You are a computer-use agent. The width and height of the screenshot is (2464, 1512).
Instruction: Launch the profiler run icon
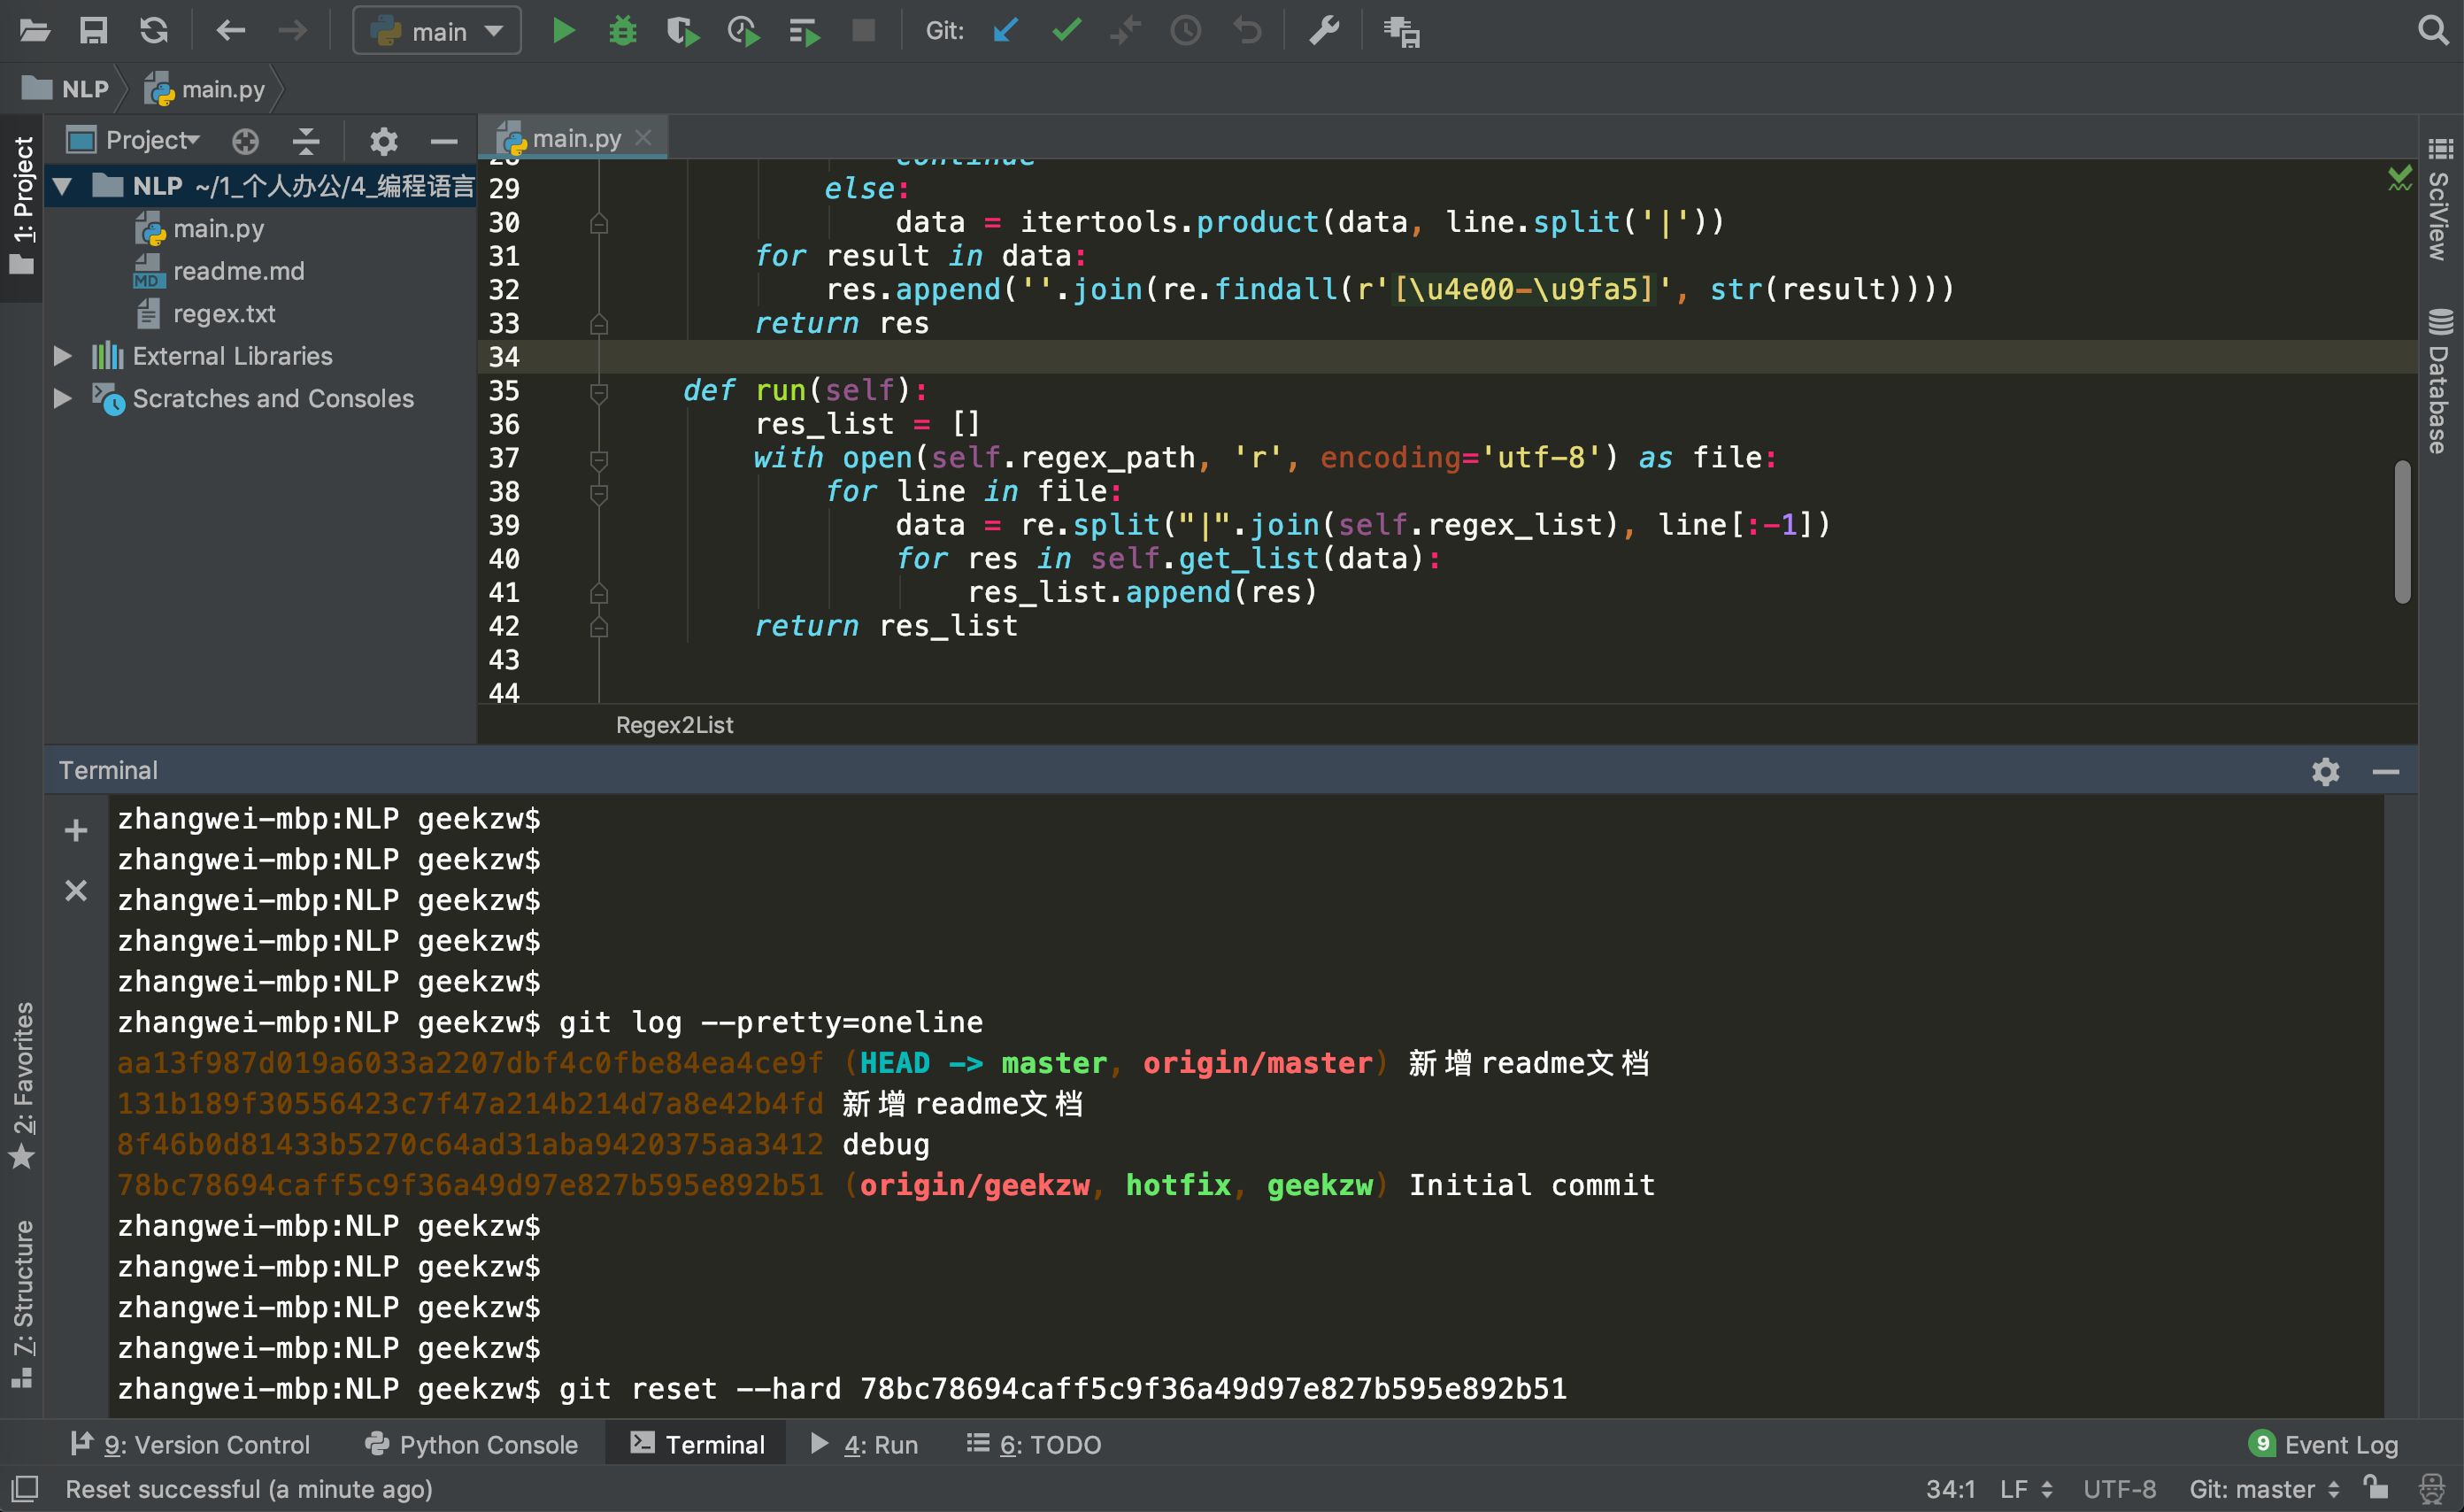[743, 30]
